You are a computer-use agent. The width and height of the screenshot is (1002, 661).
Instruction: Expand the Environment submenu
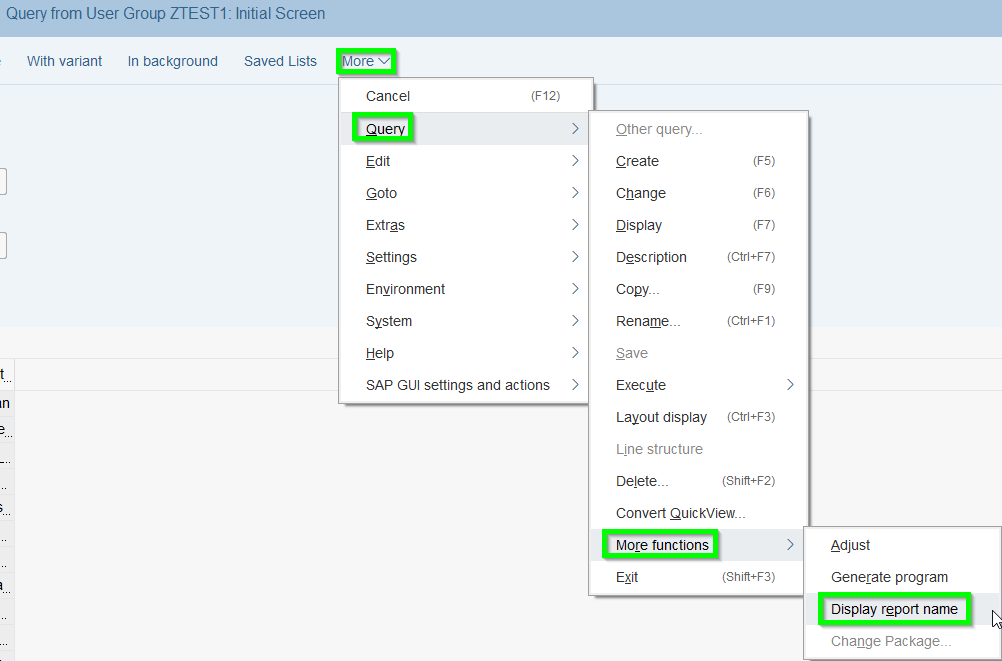coord(405,289)
